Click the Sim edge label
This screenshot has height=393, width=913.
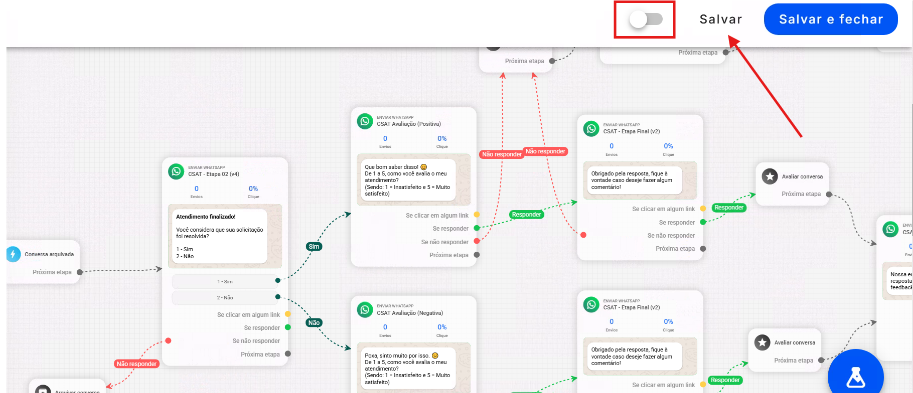coord(314,247)
